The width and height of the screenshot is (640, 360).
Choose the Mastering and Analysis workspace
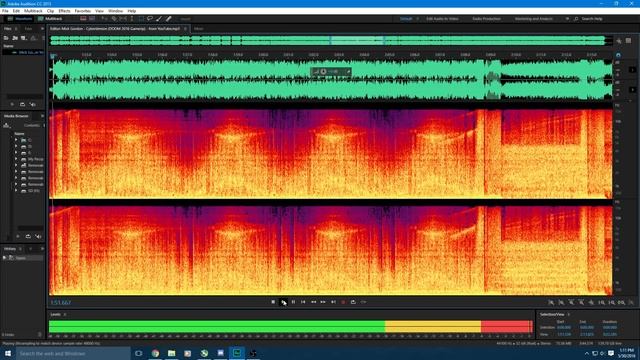(x=533, y=19)
